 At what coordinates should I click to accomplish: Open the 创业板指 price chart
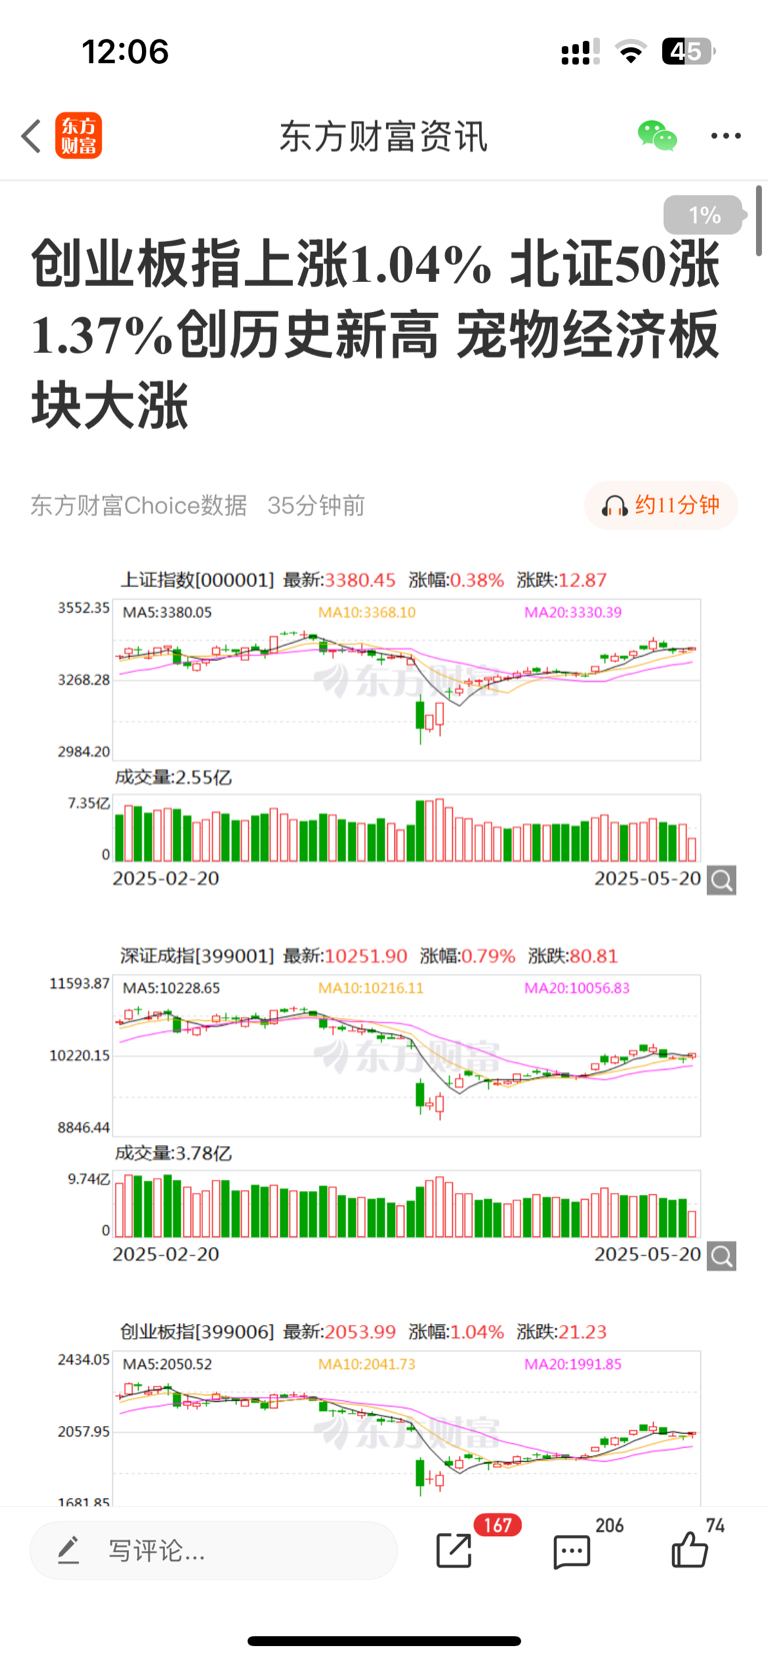pos(407,1428)
